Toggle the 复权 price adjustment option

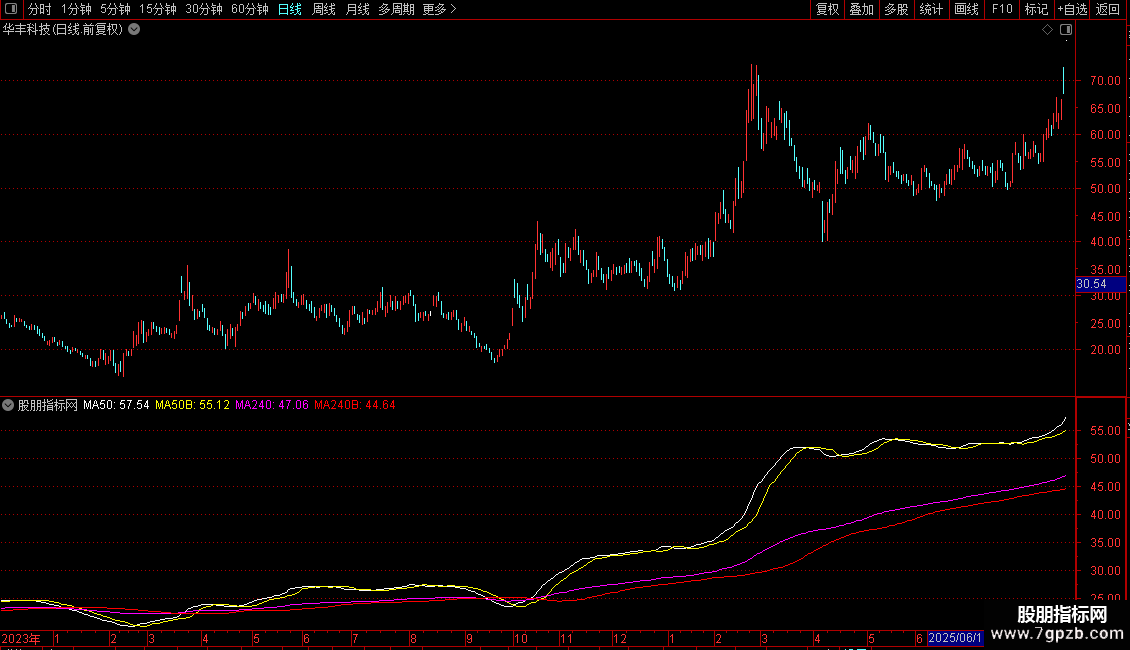[x=827, y=9]
